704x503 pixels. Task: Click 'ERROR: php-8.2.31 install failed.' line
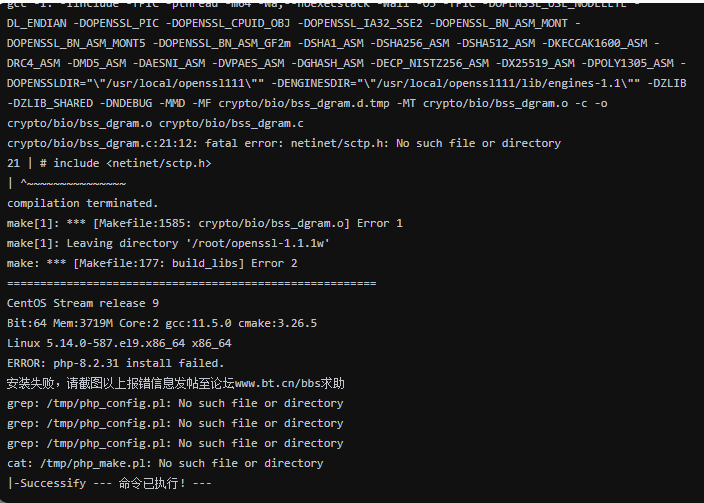(x=115, y=363)
